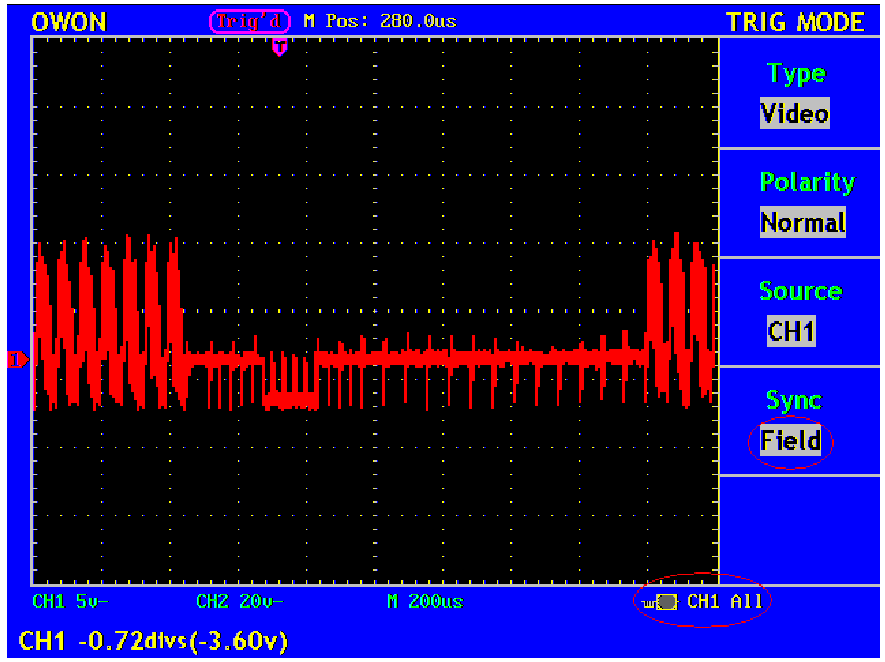885x662 pixels.
Task: Click the CH1 -0.72divs(-3.60v) position readout
Action: (x=154, y=641)
